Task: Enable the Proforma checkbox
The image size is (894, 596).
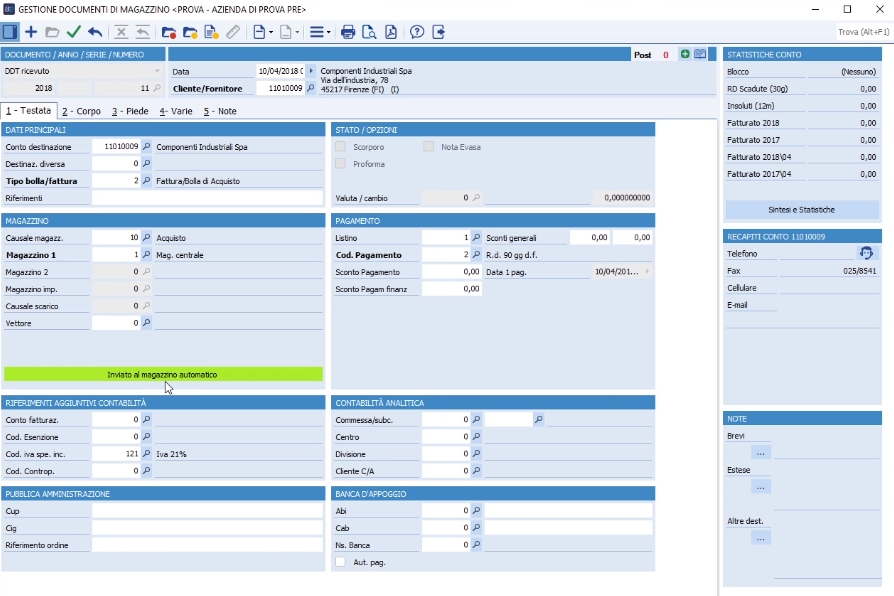Action: [x=340, y=164]
